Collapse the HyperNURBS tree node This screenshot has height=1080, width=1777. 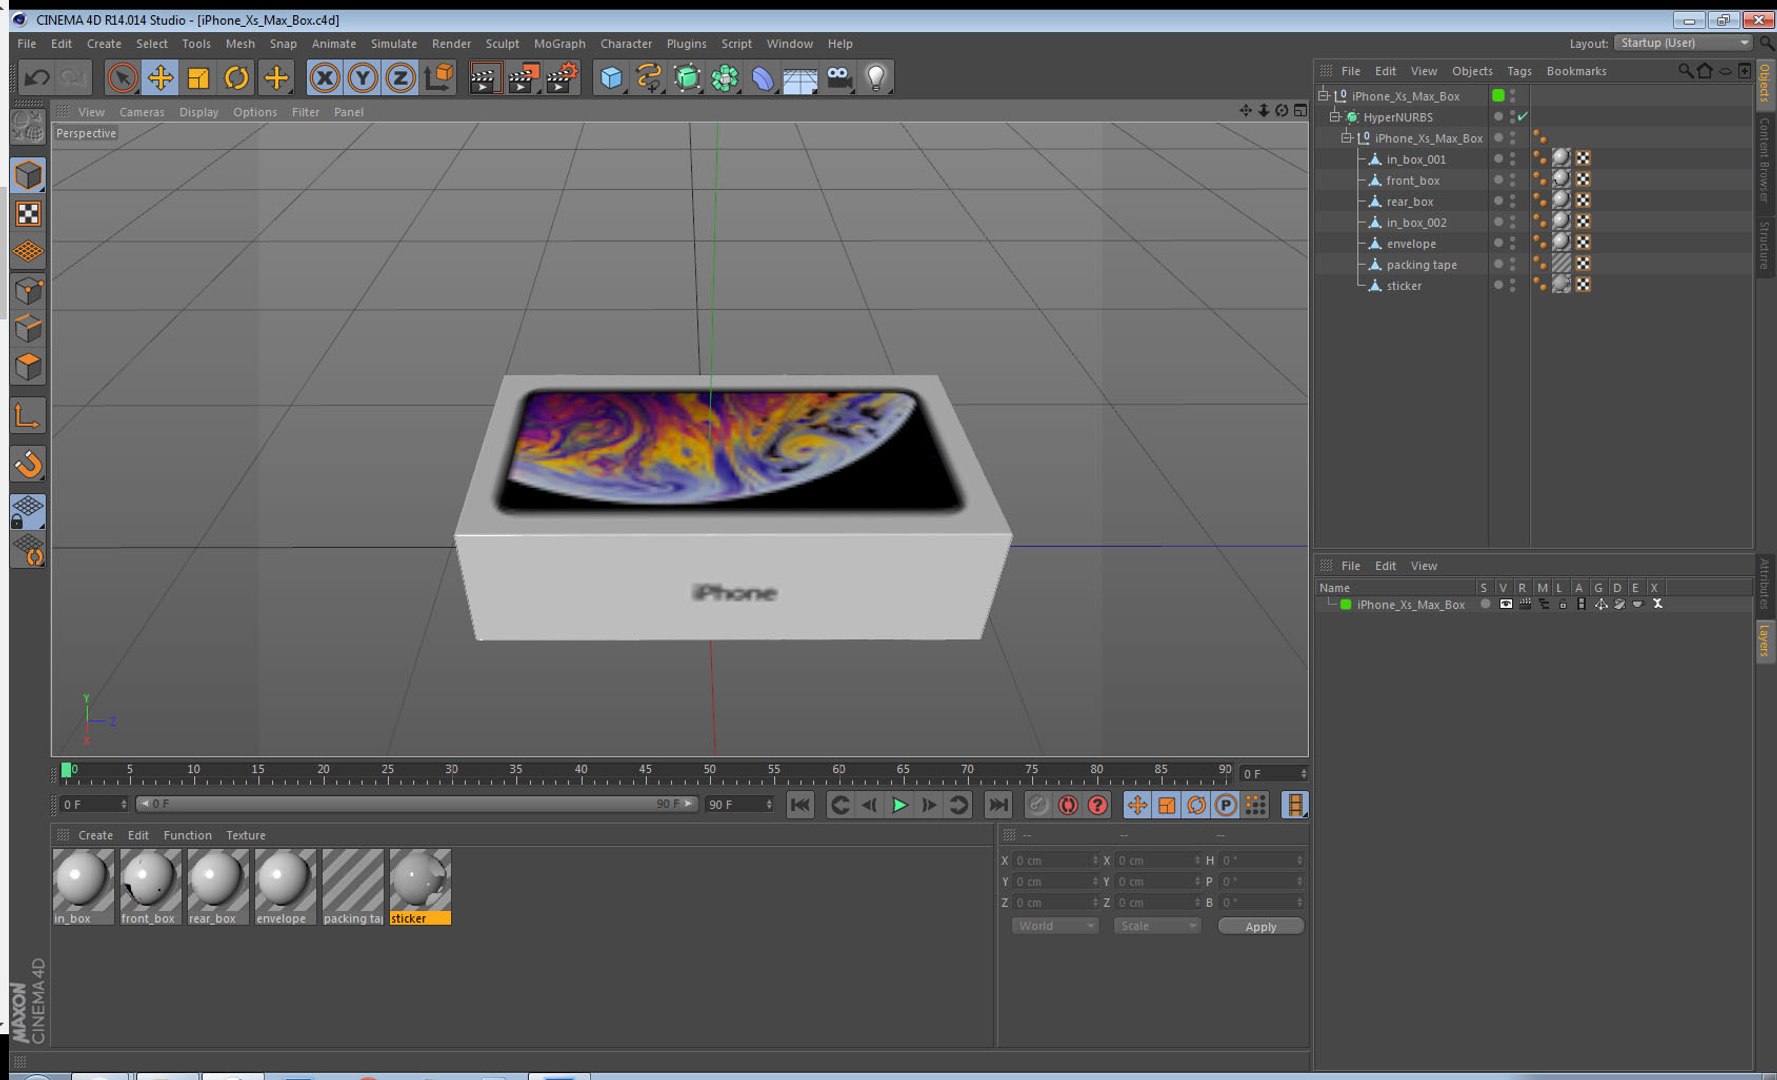(1334, 117)
